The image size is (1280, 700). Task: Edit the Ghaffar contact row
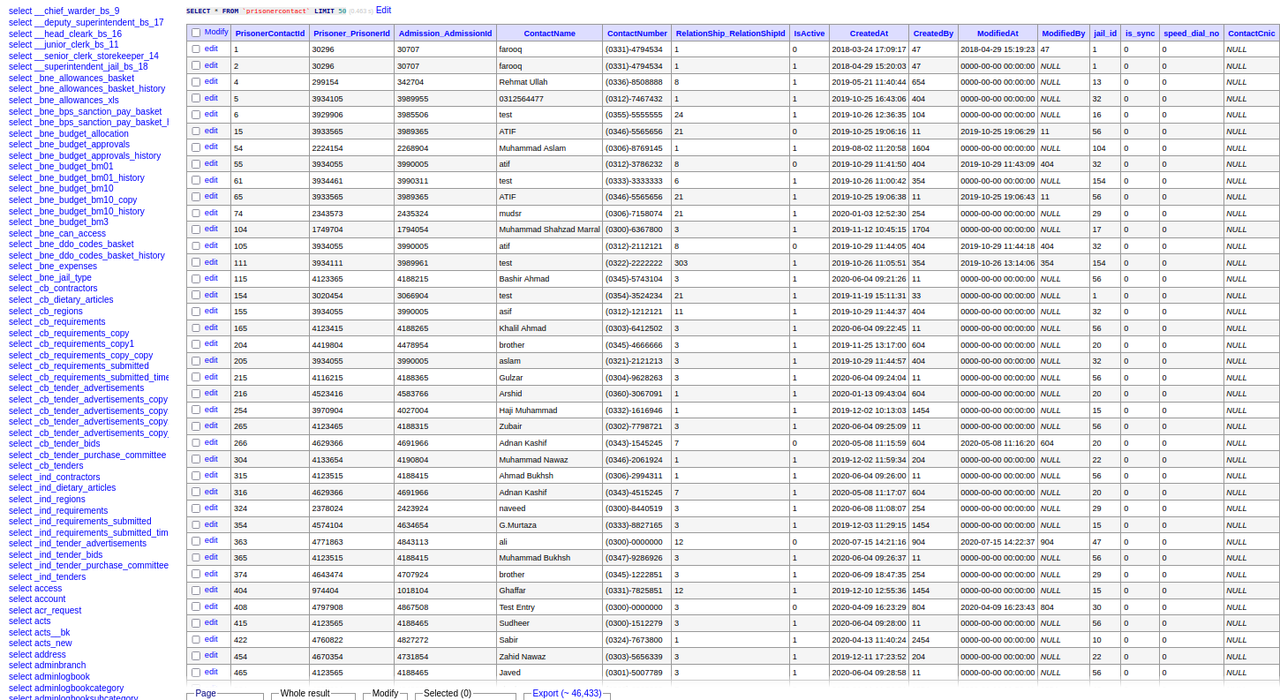(x=211, y=590)
